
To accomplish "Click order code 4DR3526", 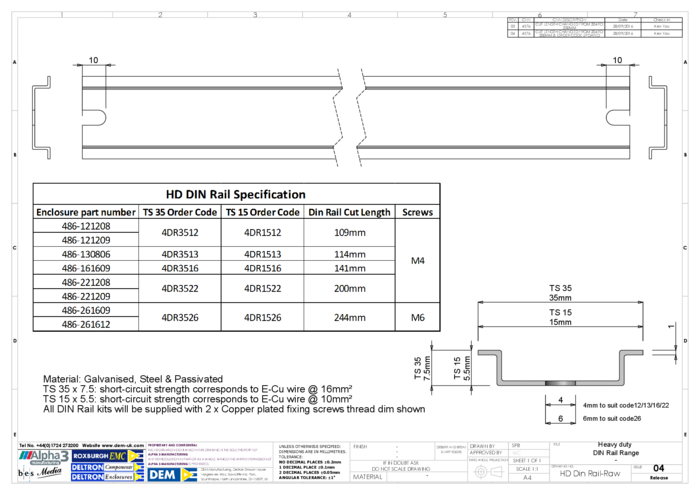I will click(x=180, y=318).
